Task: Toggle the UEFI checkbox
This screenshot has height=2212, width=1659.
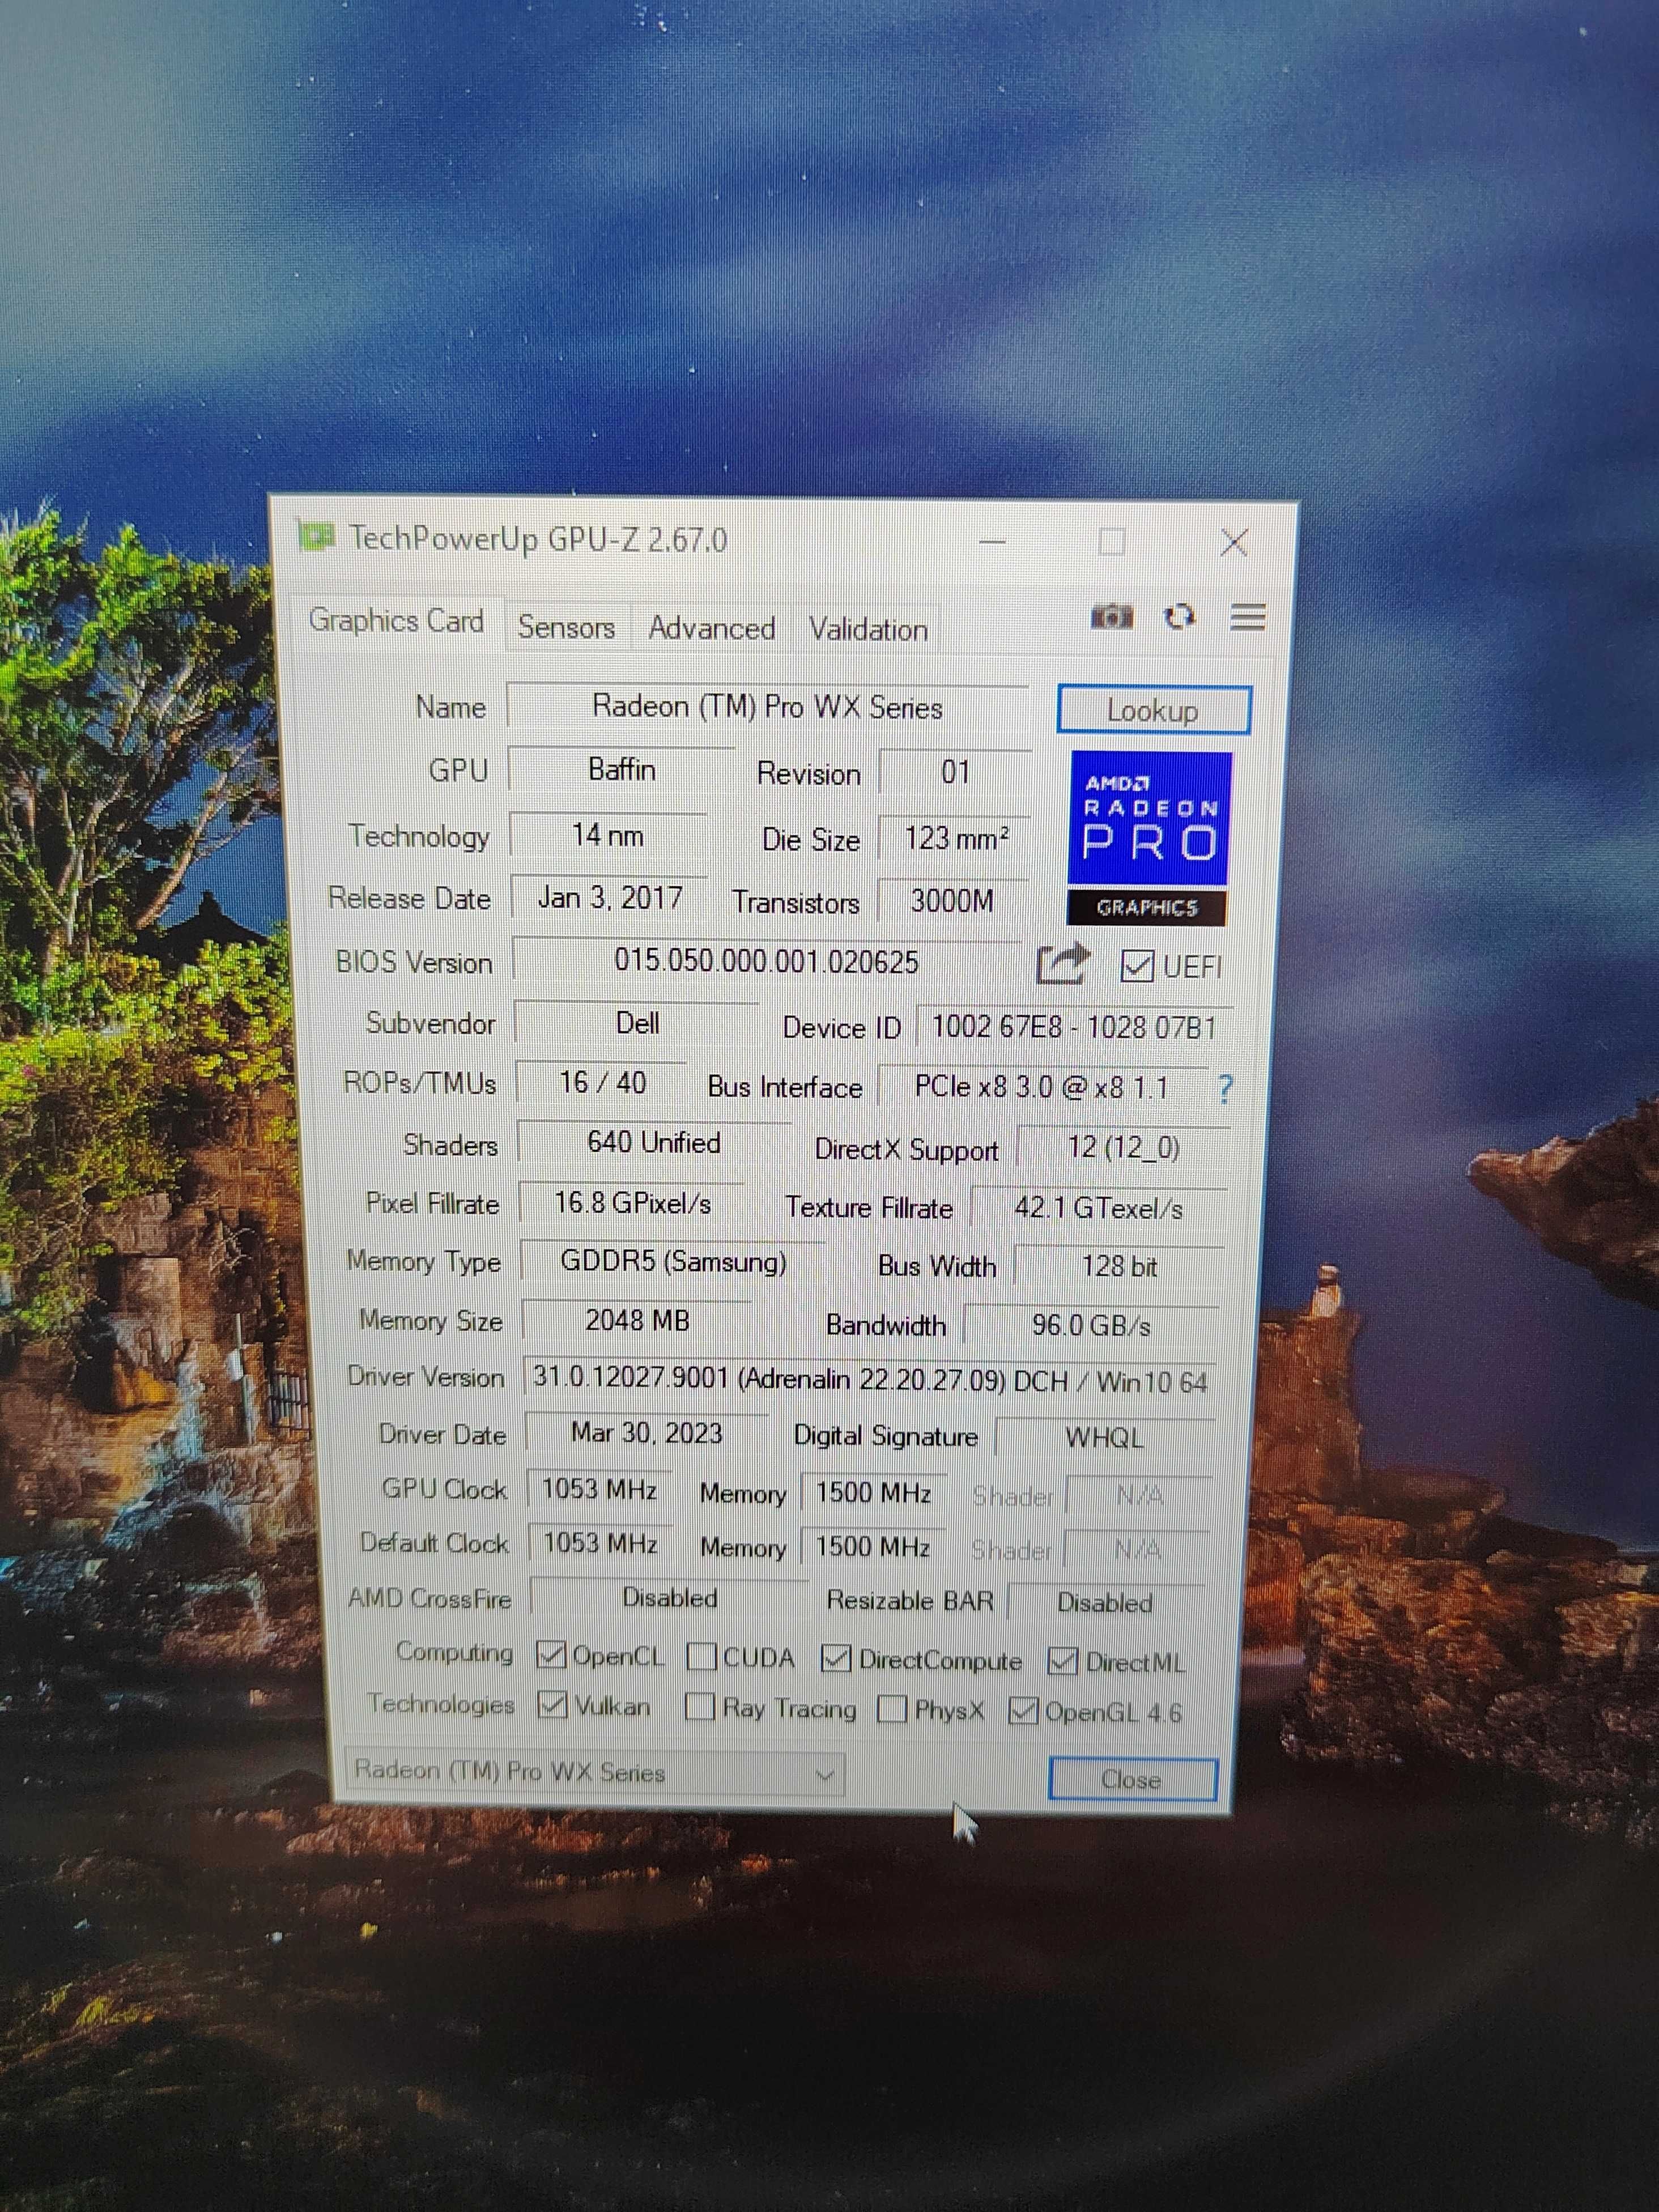Action: click(1137, 966)
